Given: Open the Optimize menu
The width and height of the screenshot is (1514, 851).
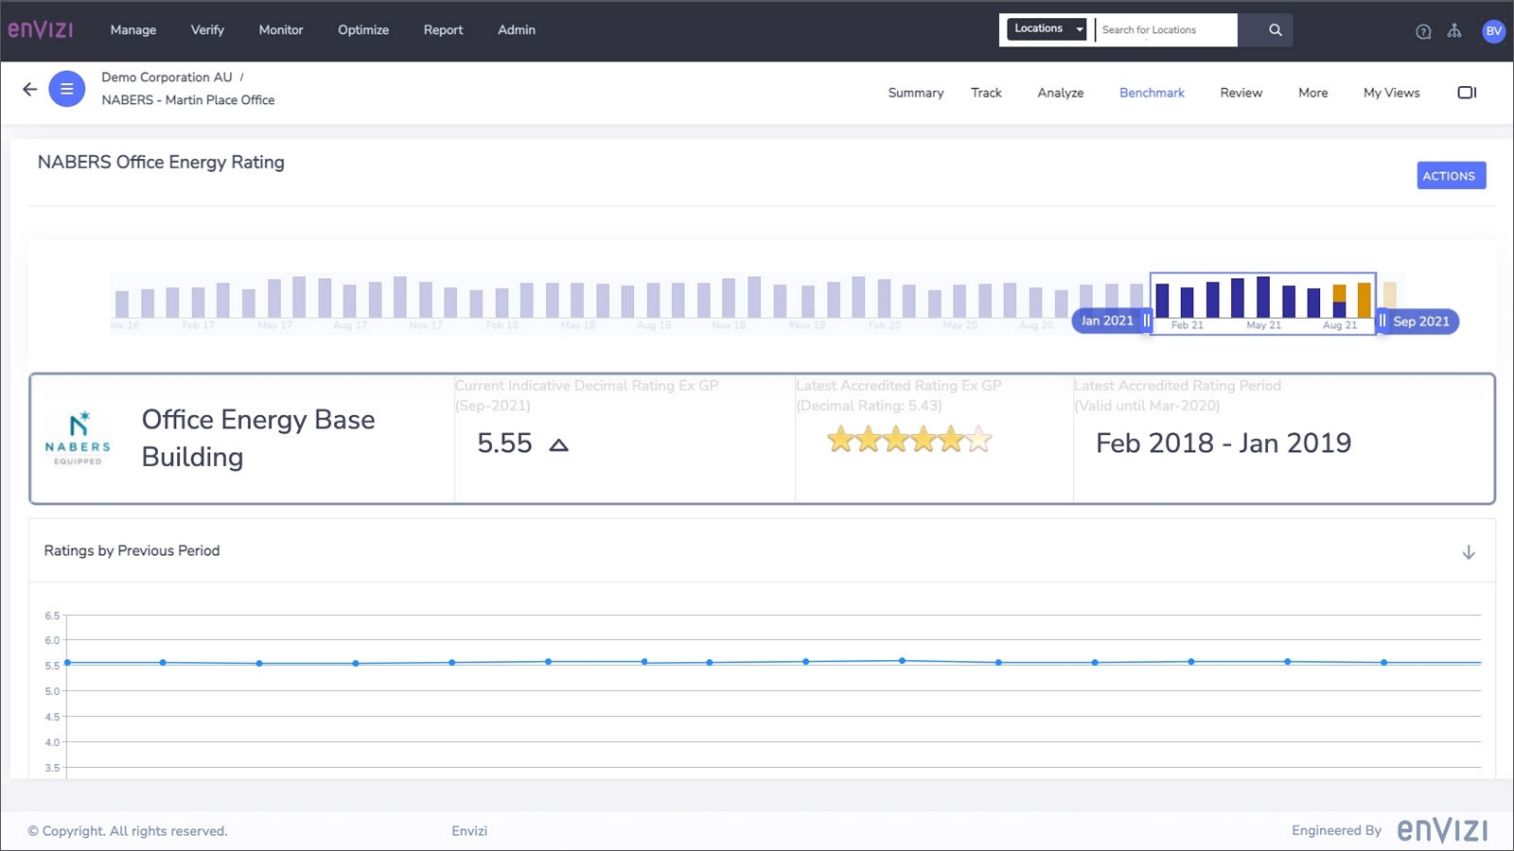Looking at the screenshot, I should (363, 30).
